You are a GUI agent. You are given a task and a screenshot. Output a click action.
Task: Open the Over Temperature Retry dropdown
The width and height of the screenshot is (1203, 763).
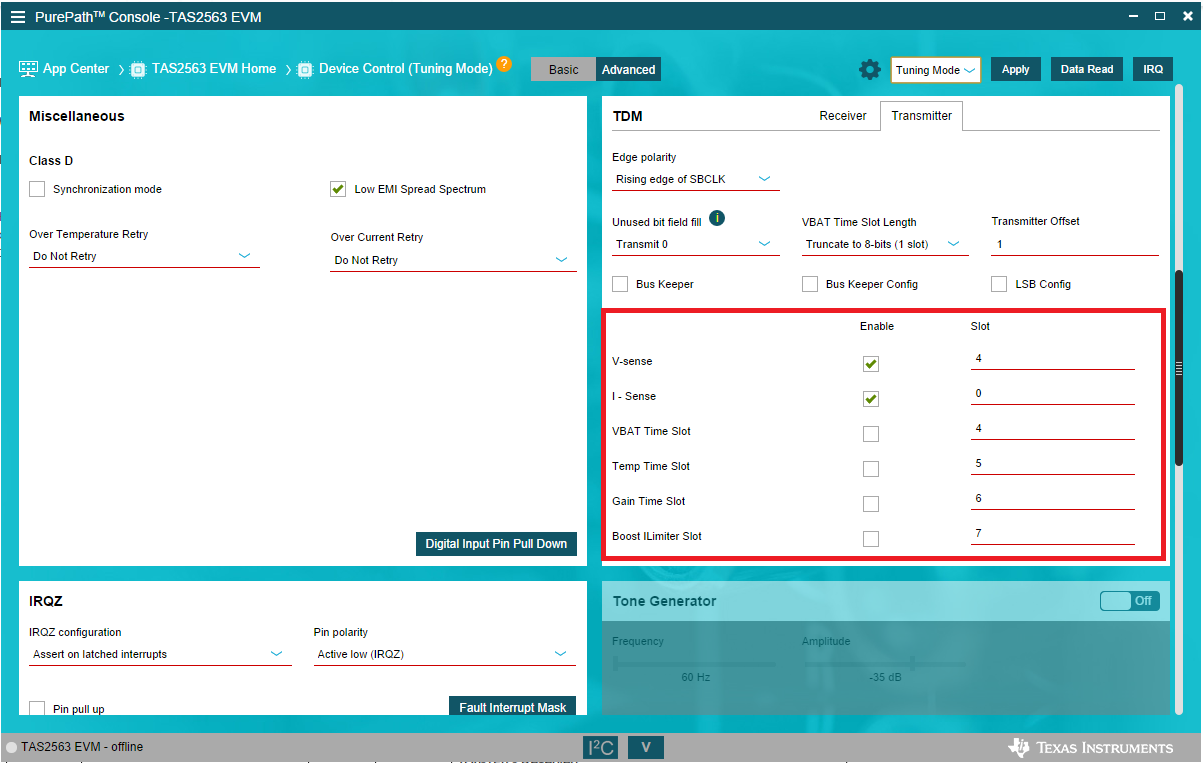point(144,257)
